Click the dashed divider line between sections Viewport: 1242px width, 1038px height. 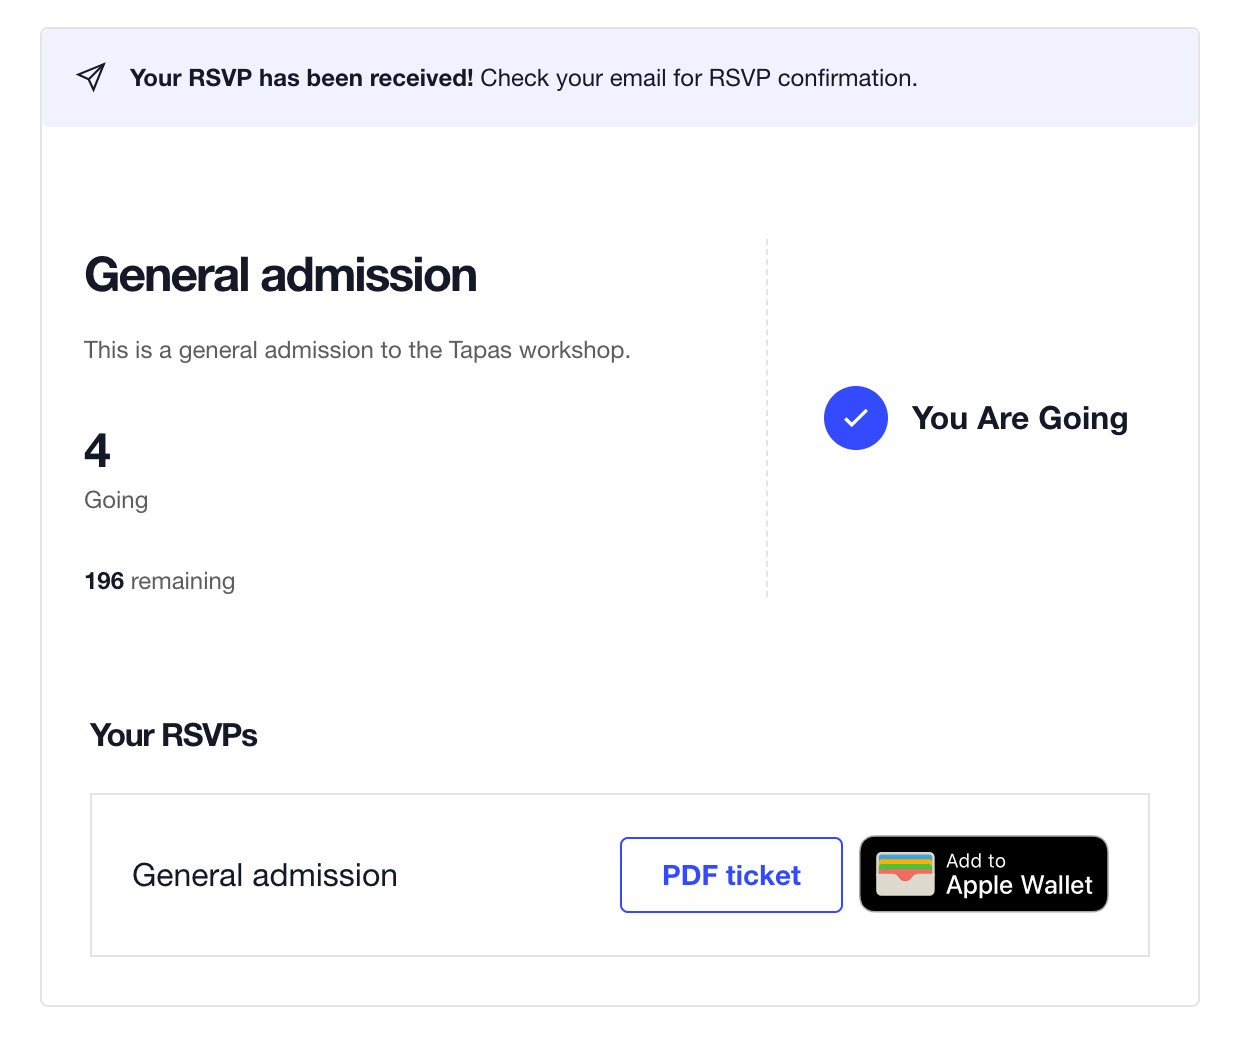click(x=766, y=417)
